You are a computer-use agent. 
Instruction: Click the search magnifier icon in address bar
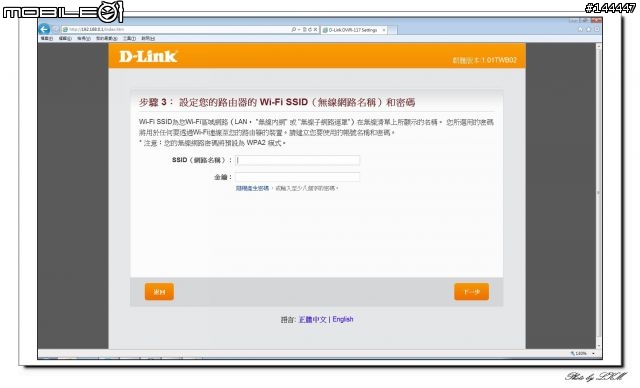click(293, 30)
